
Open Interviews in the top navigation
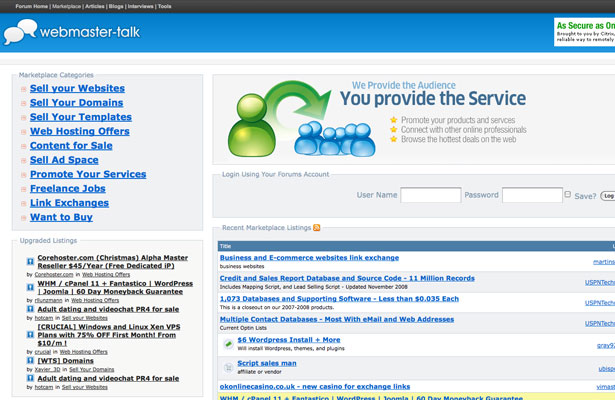(x=140, y=6)
